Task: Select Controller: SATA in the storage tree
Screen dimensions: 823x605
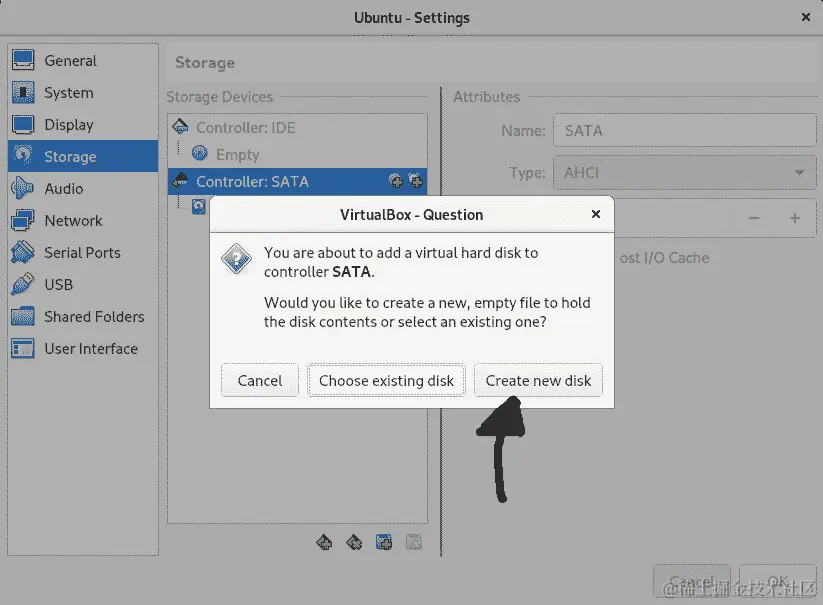Action: [x=298, y=182]
